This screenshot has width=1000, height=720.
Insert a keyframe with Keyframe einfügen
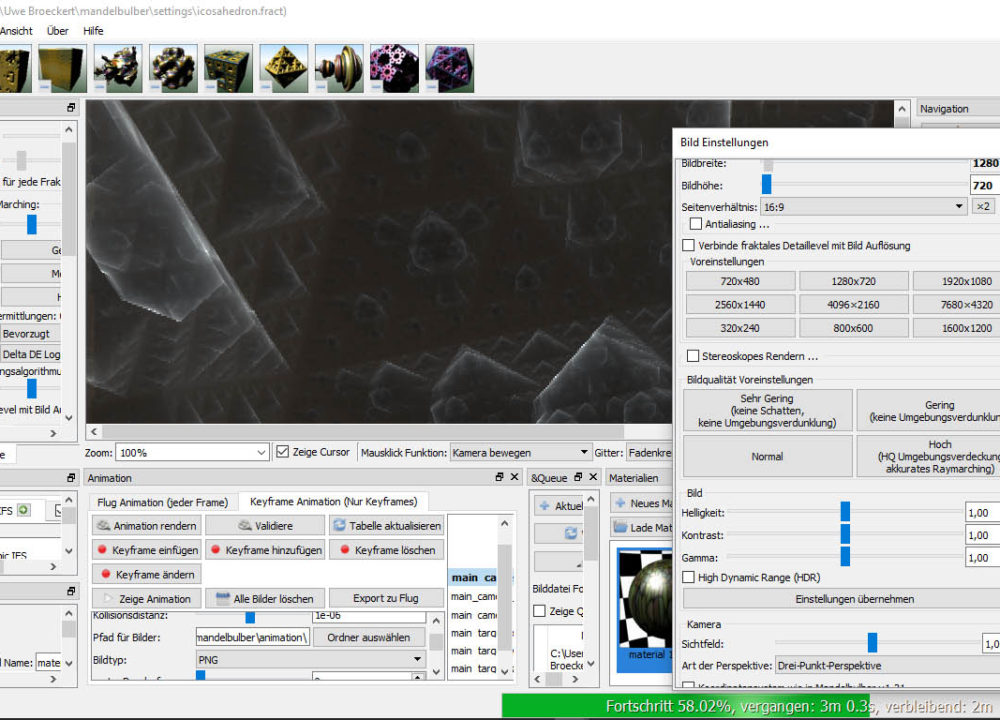tap(147, 550)
